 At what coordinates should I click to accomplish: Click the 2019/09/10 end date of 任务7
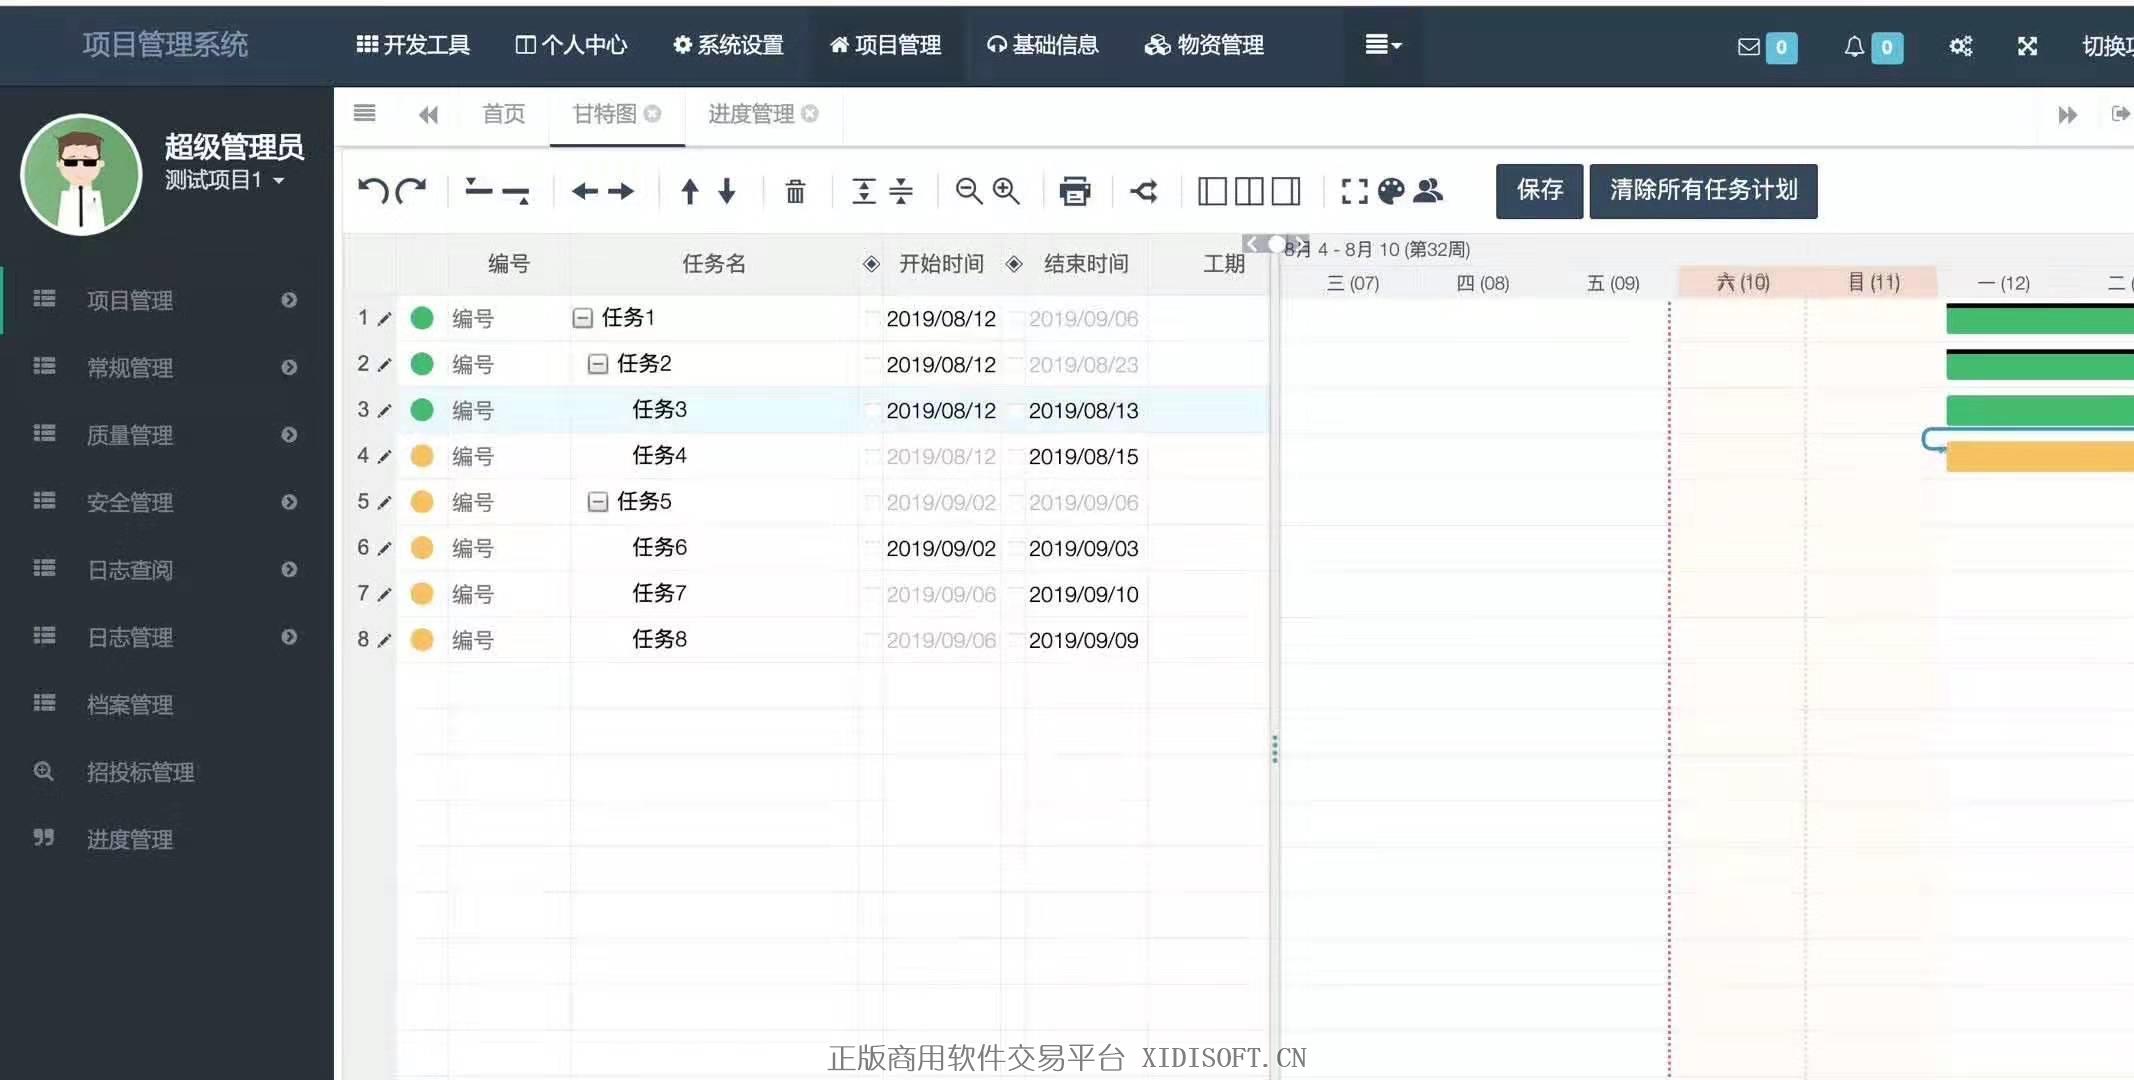click(1083, 595)
